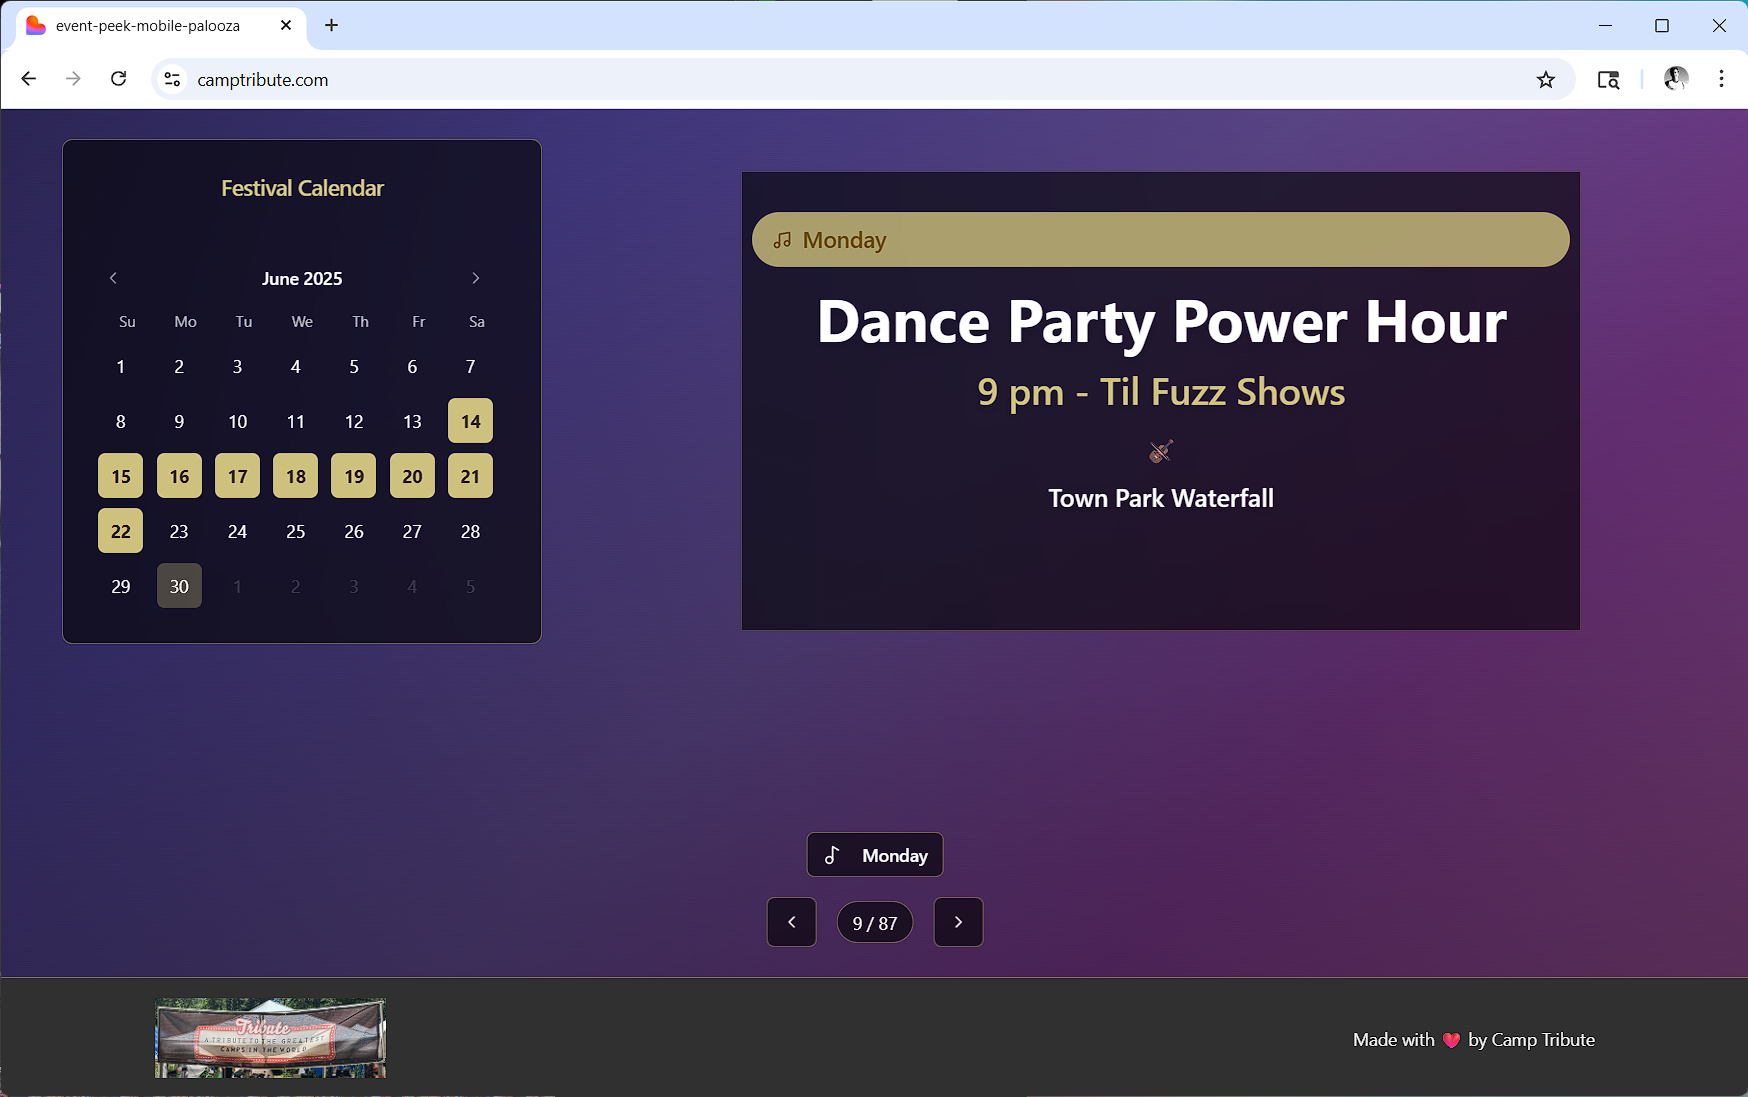Screen dimensions: 1748x1097
Task: Open the profile avatar in toolbar
Action: coord(1675,79)
